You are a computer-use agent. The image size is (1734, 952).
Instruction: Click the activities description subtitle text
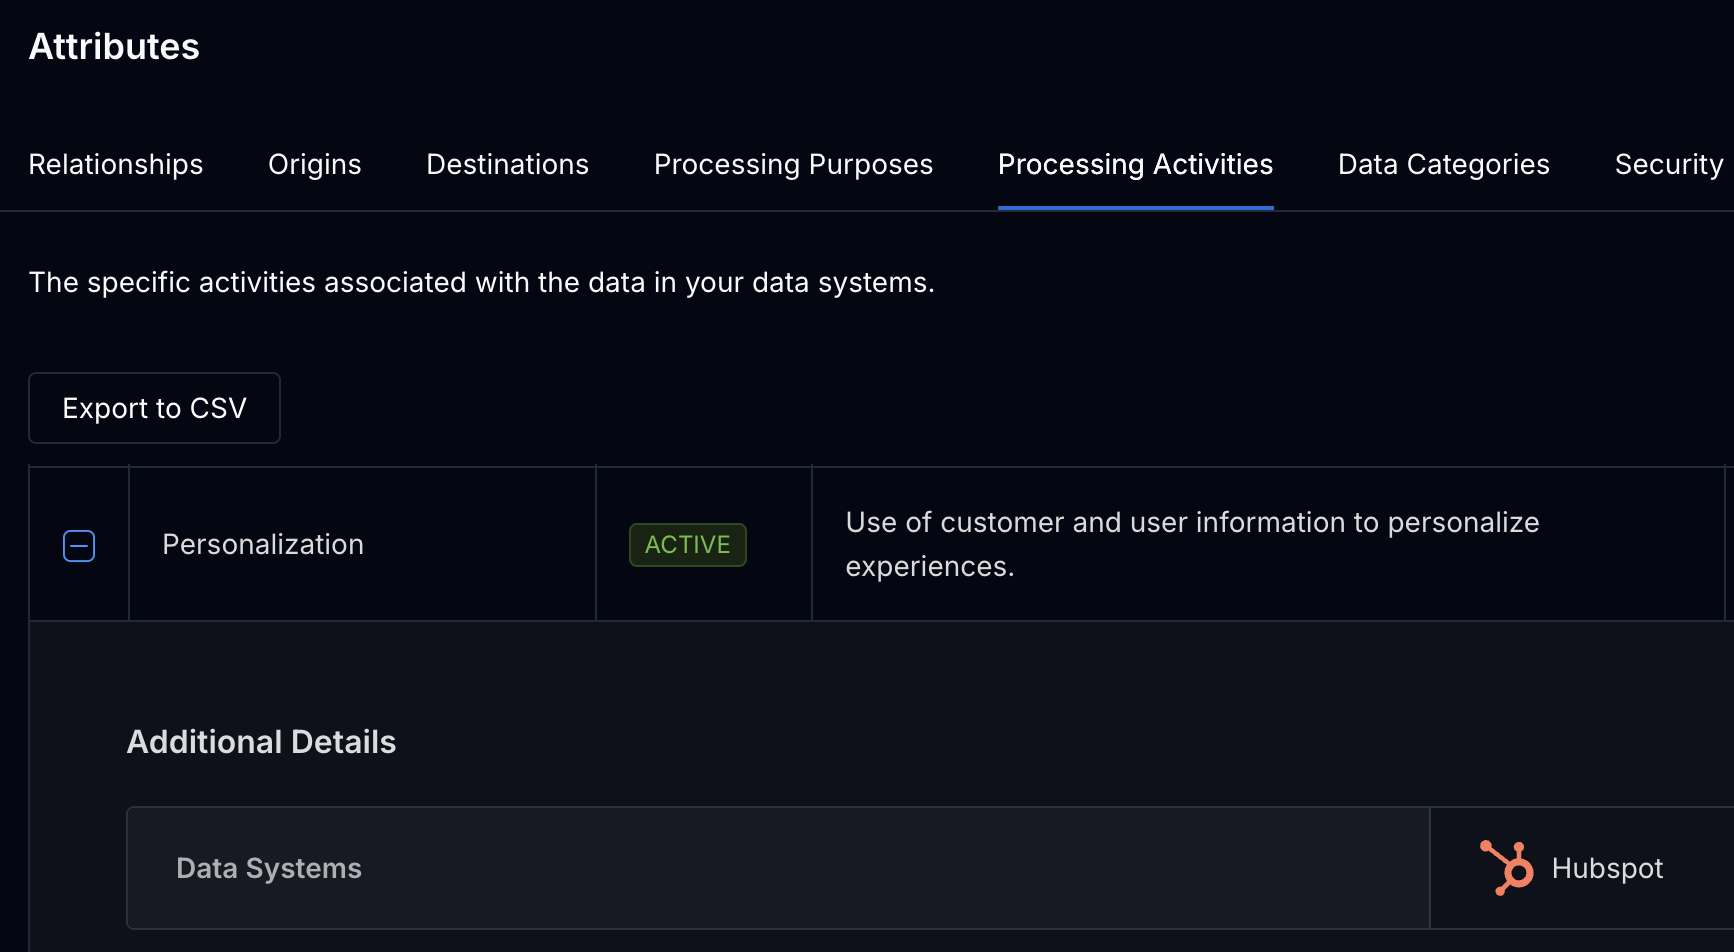coord(481,282)
